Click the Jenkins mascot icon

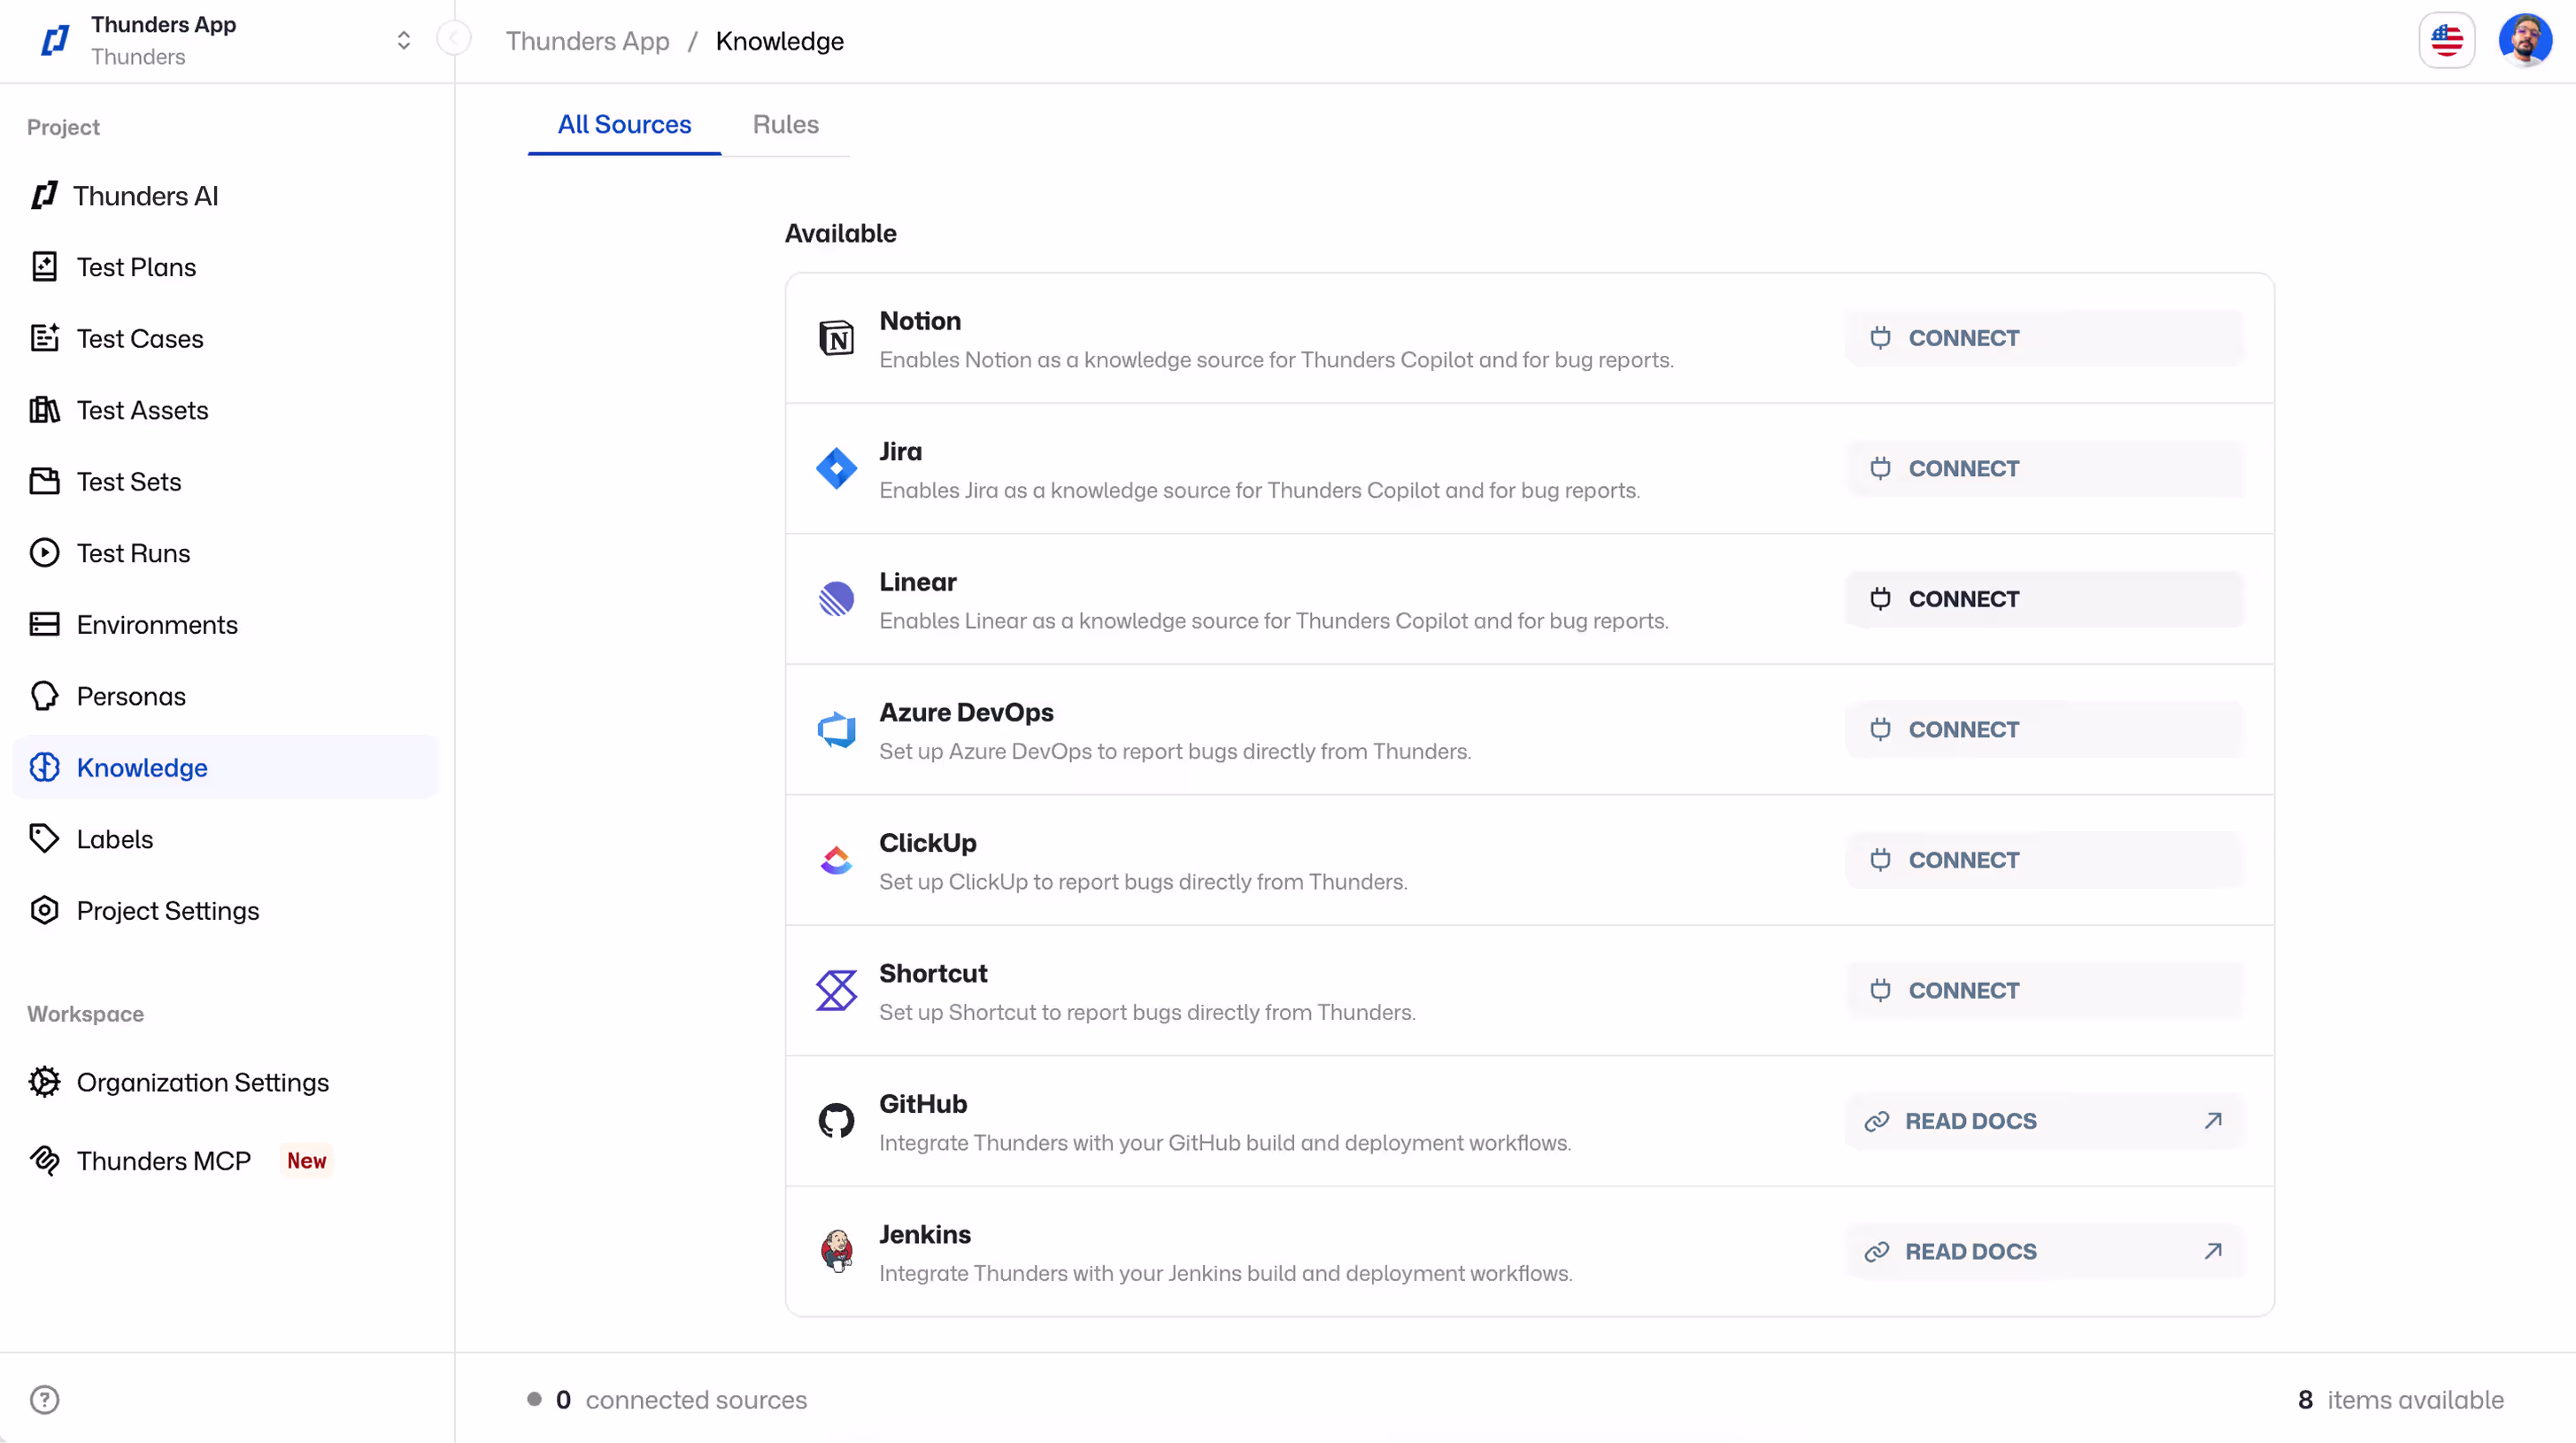point(836,1252)
